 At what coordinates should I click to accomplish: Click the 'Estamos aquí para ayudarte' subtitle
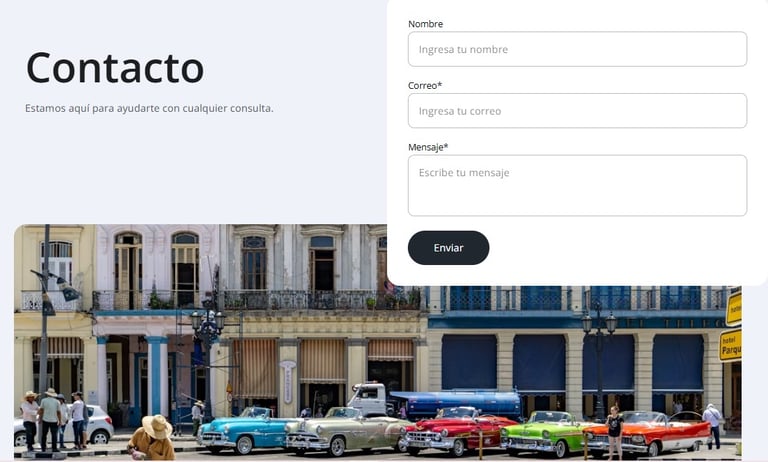149,108
